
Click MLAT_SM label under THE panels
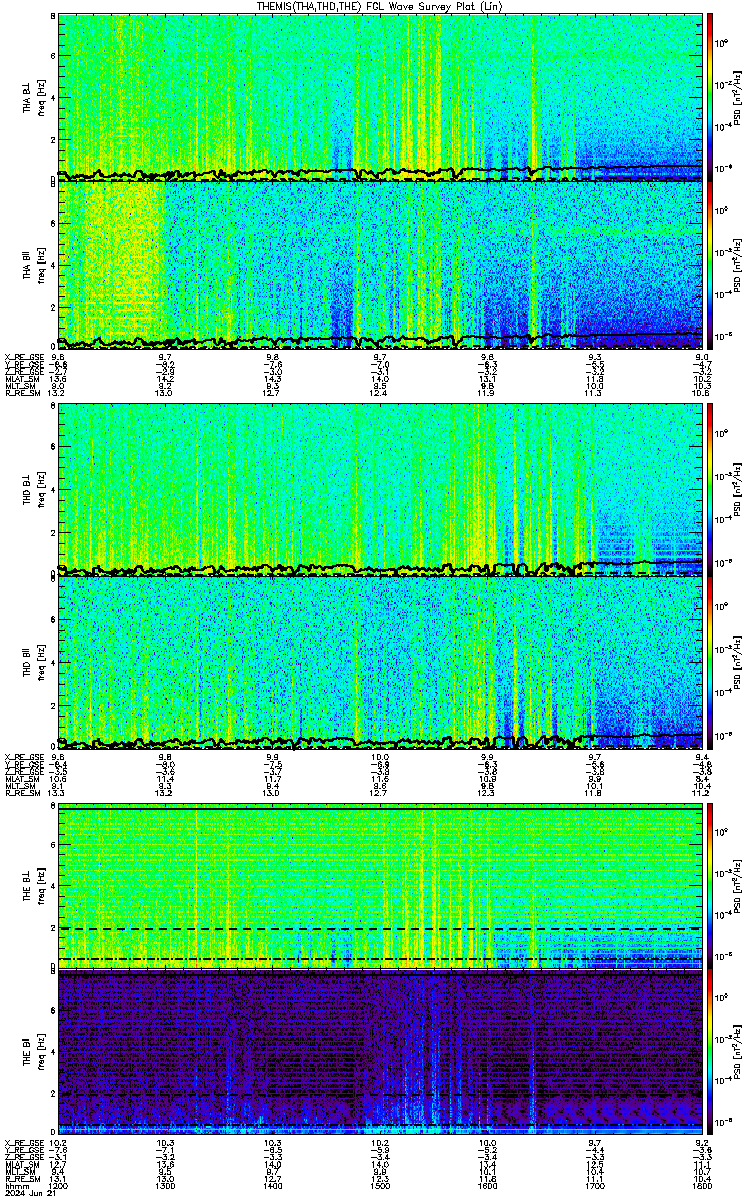click(21, 1164)
